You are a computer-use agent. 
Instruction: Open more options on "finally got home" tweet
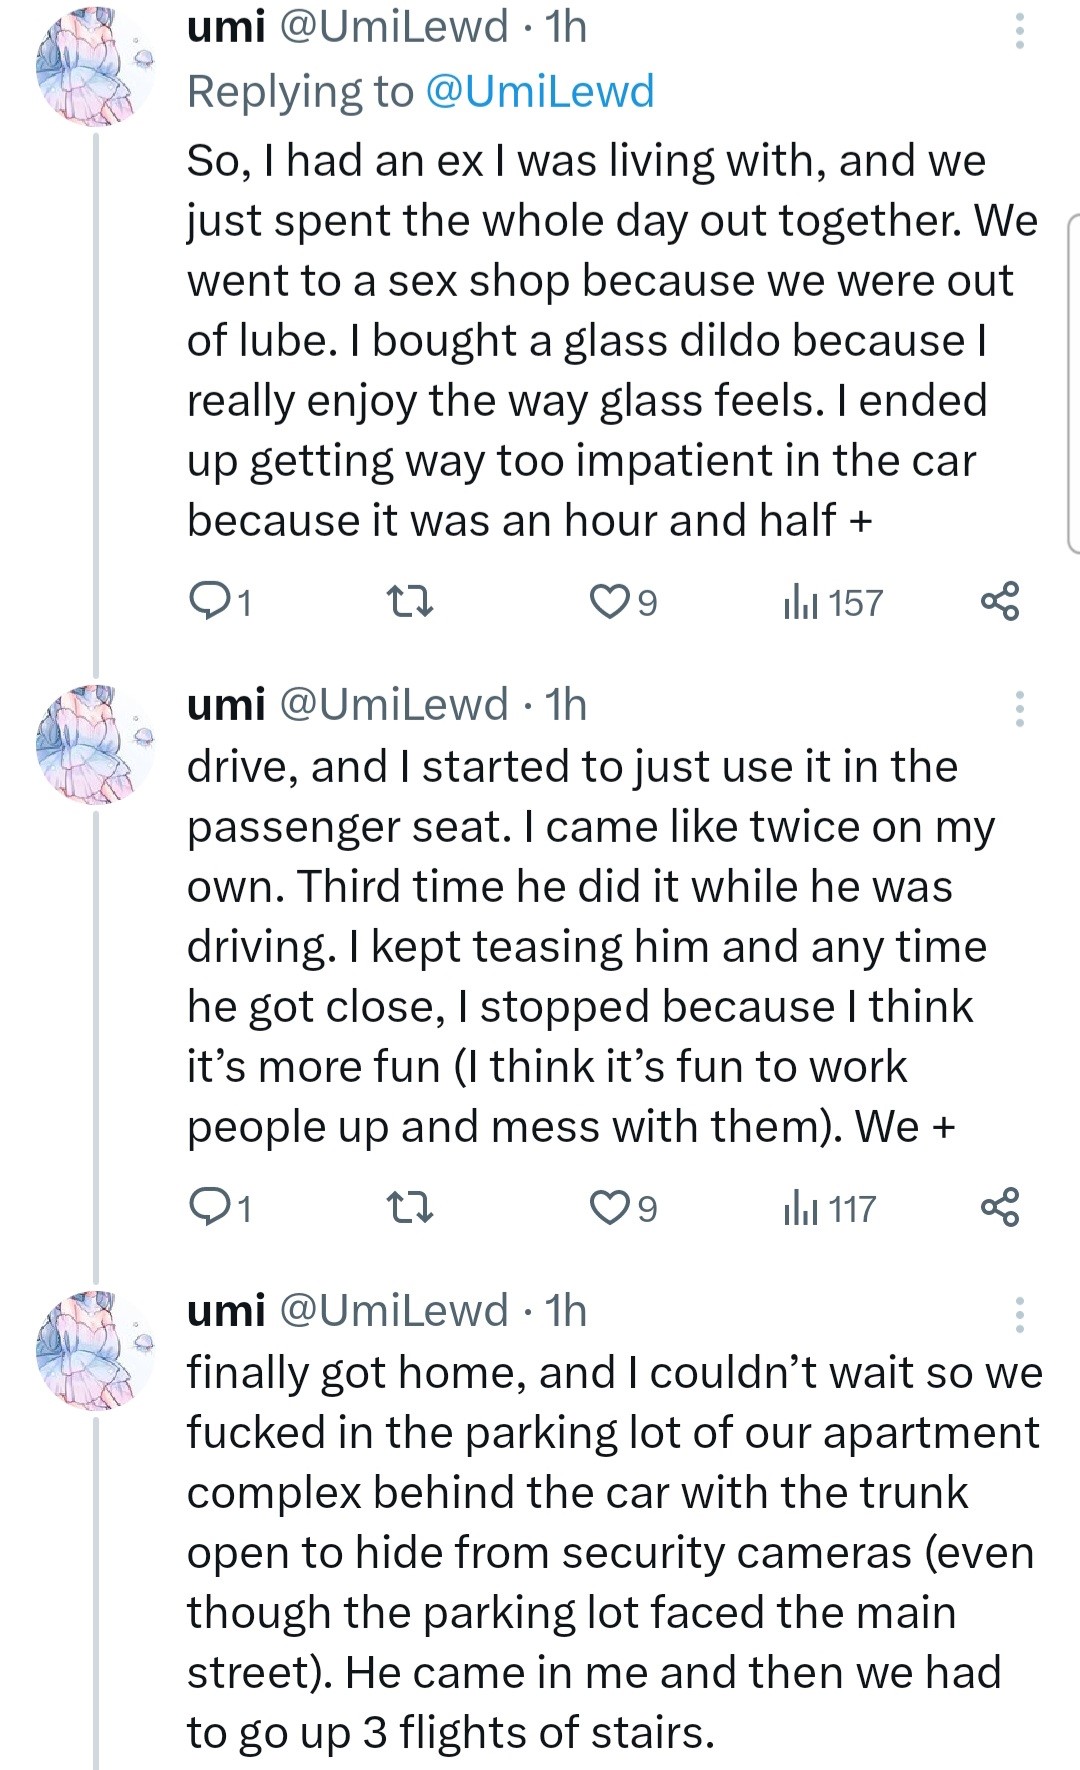tap(1019, 1314)
